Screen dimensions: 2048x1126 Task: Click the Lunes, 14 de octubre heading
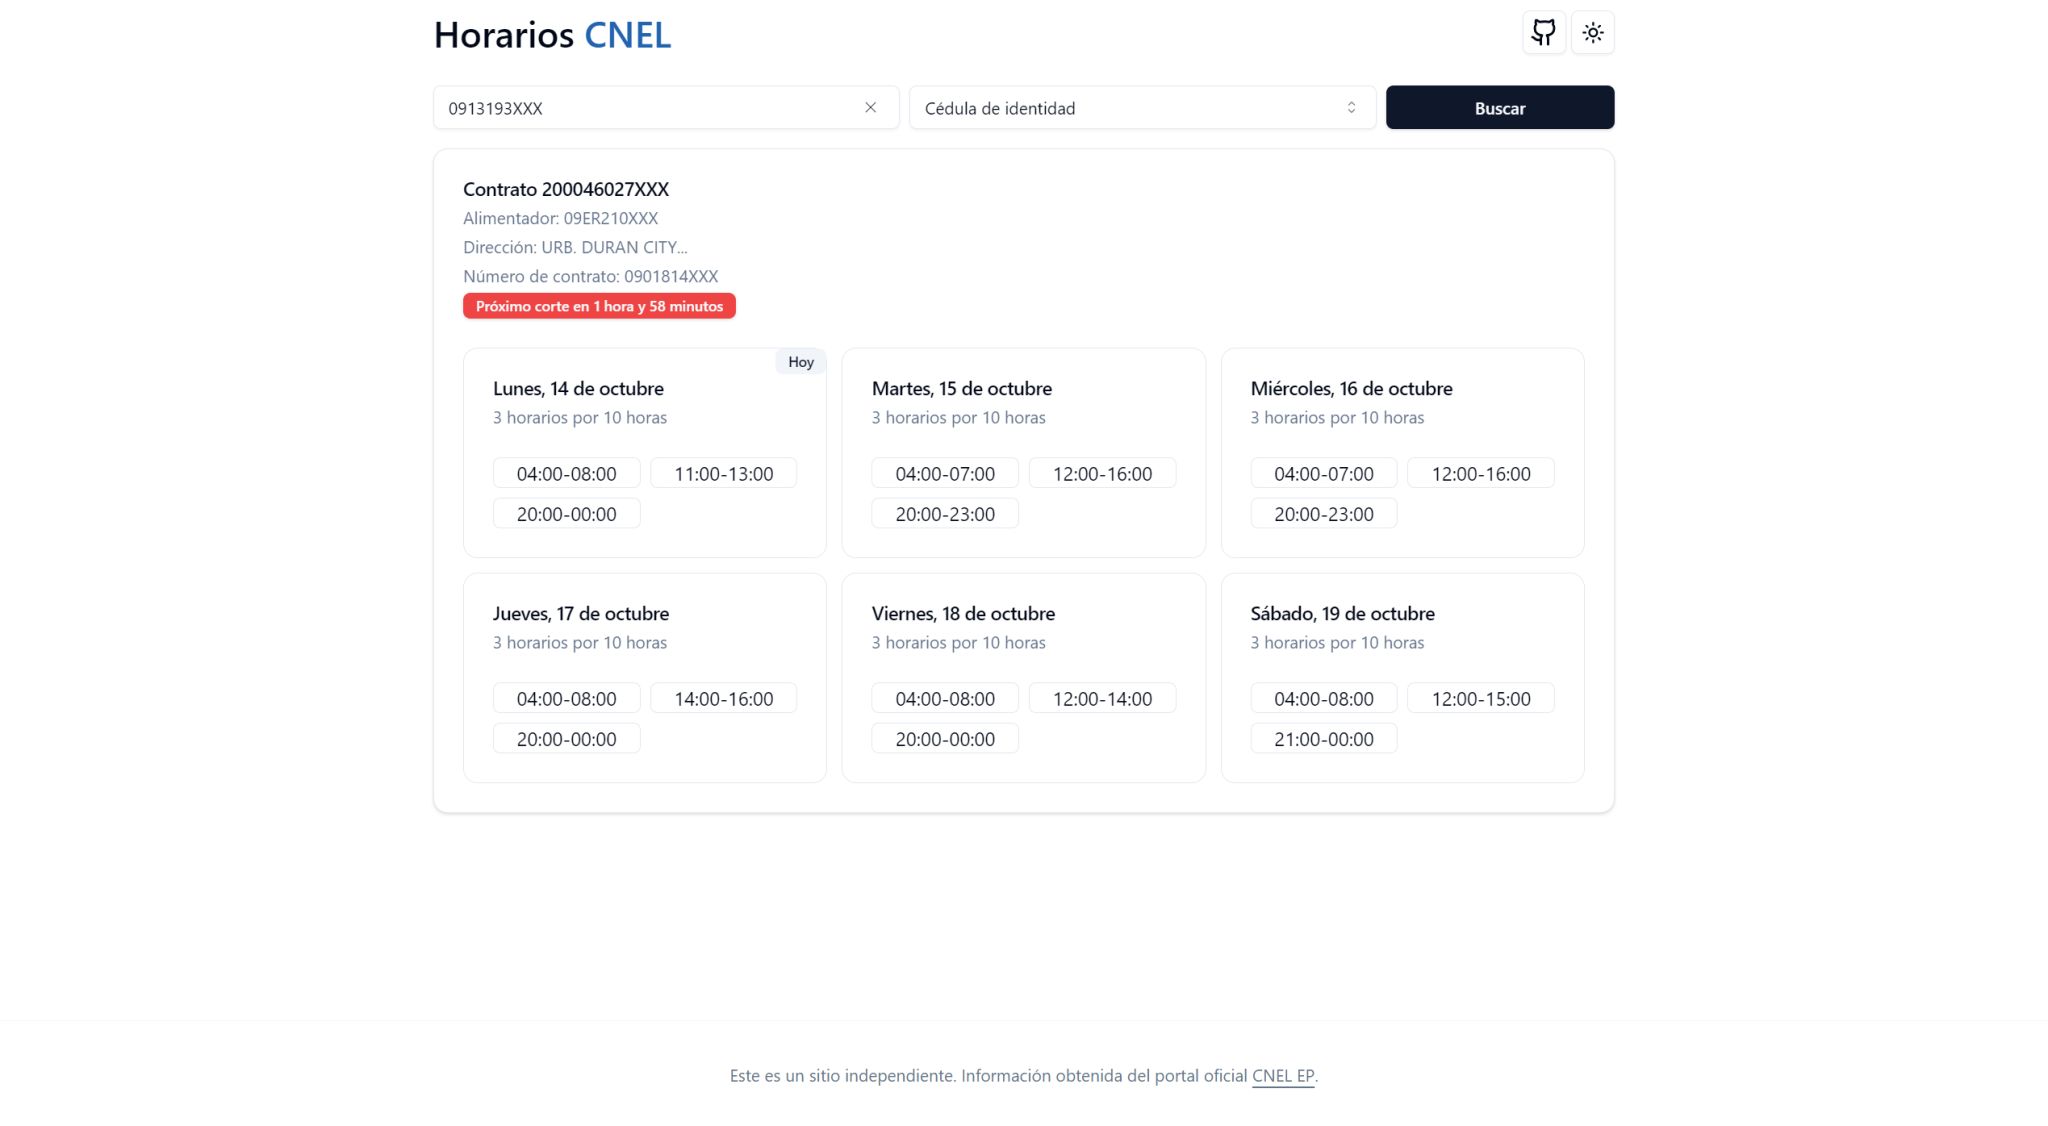tap(578, 389)
